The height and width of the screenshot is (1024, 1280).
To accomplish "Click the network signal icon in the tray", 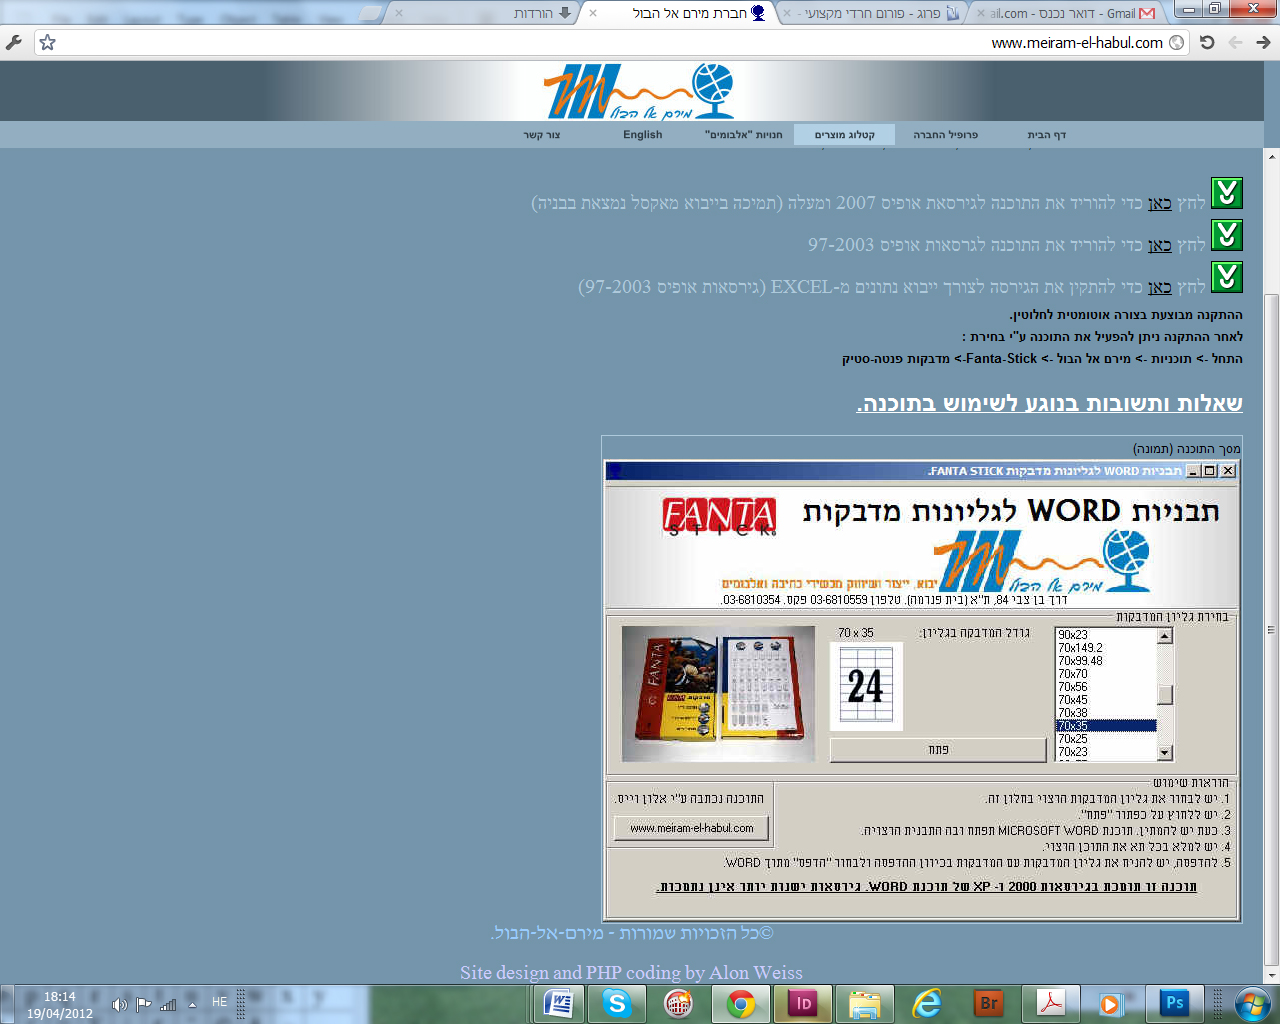I will pos(168,1004).
